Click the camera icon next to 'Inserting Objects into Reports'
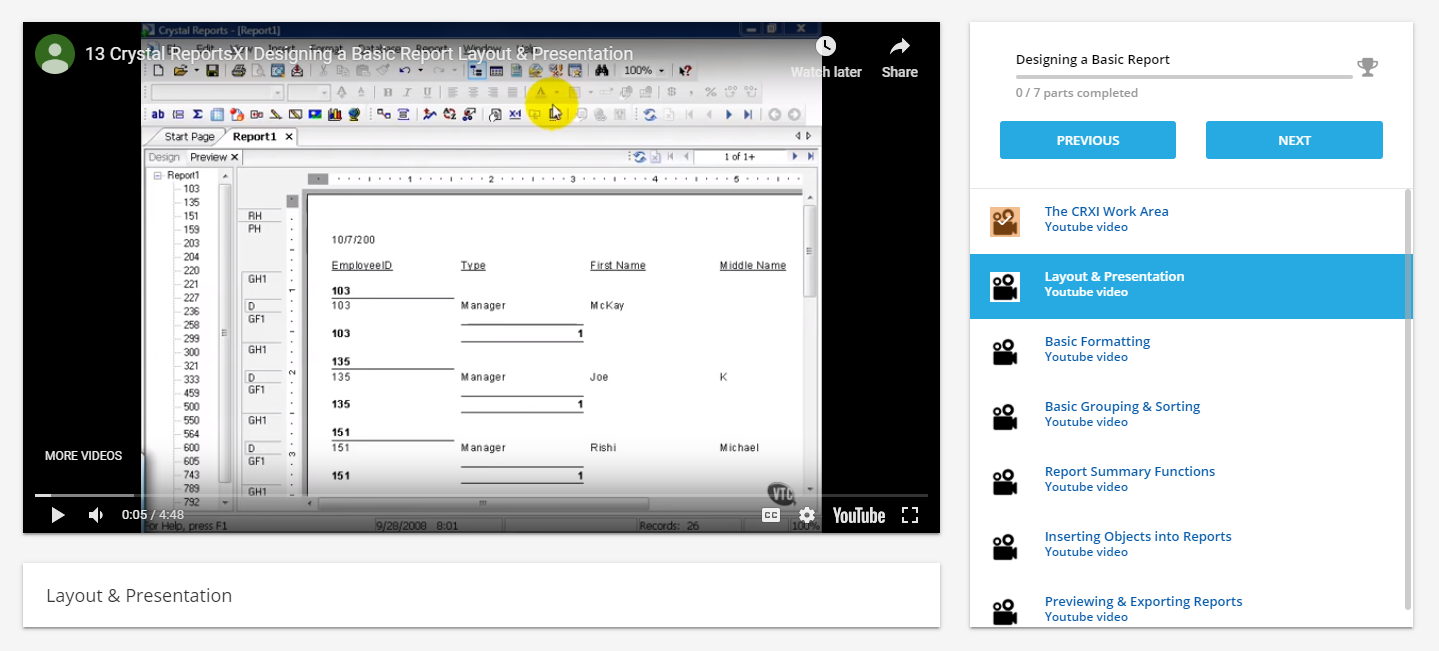Image resolution: width=1439 pixels, height=651 pixels. click(x=1005, y=547)
